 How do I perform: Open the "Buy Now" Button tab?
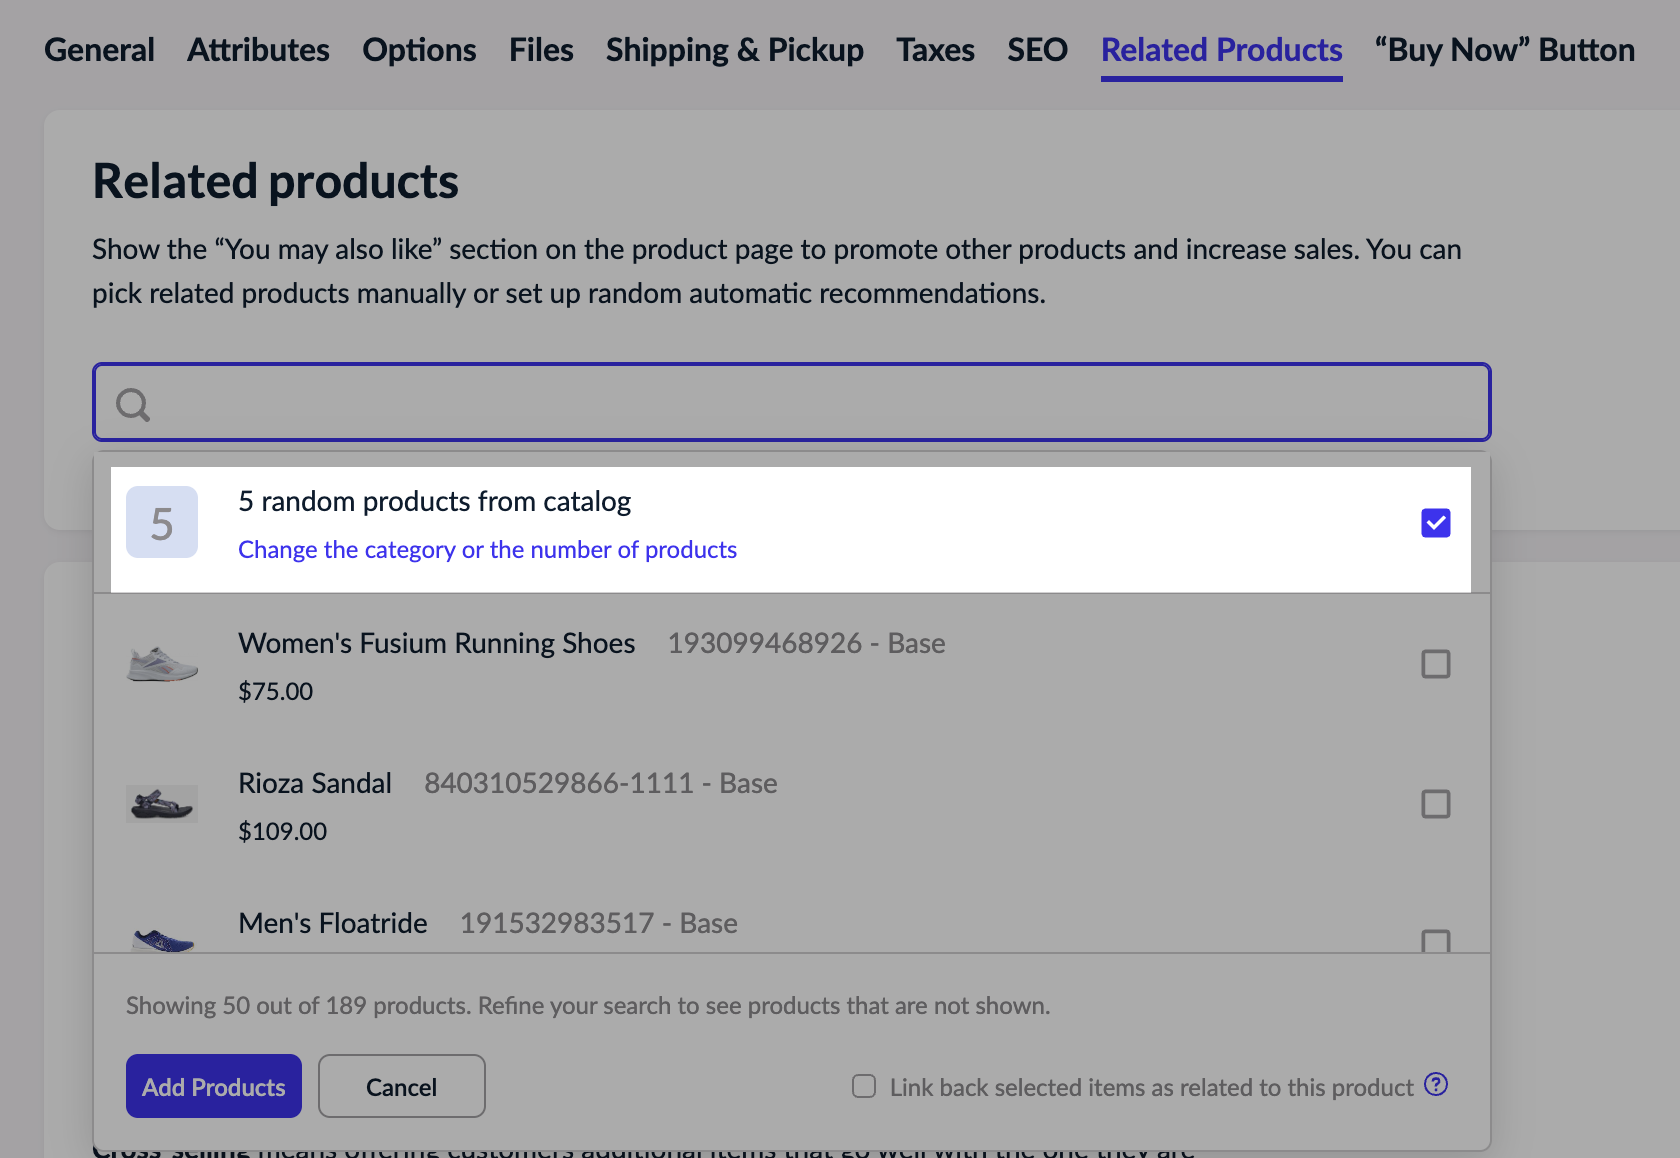click(x=1505, y=50)
